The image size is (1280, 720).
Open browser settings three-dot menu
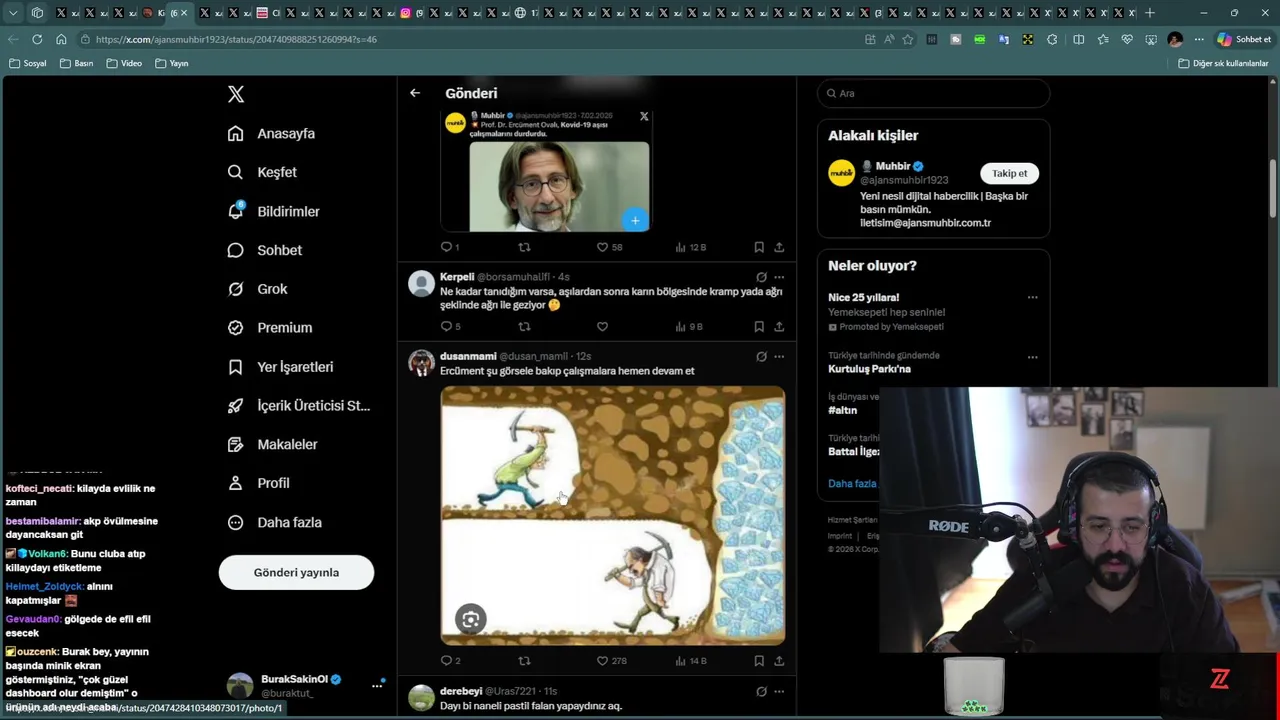pos(1199,39)
